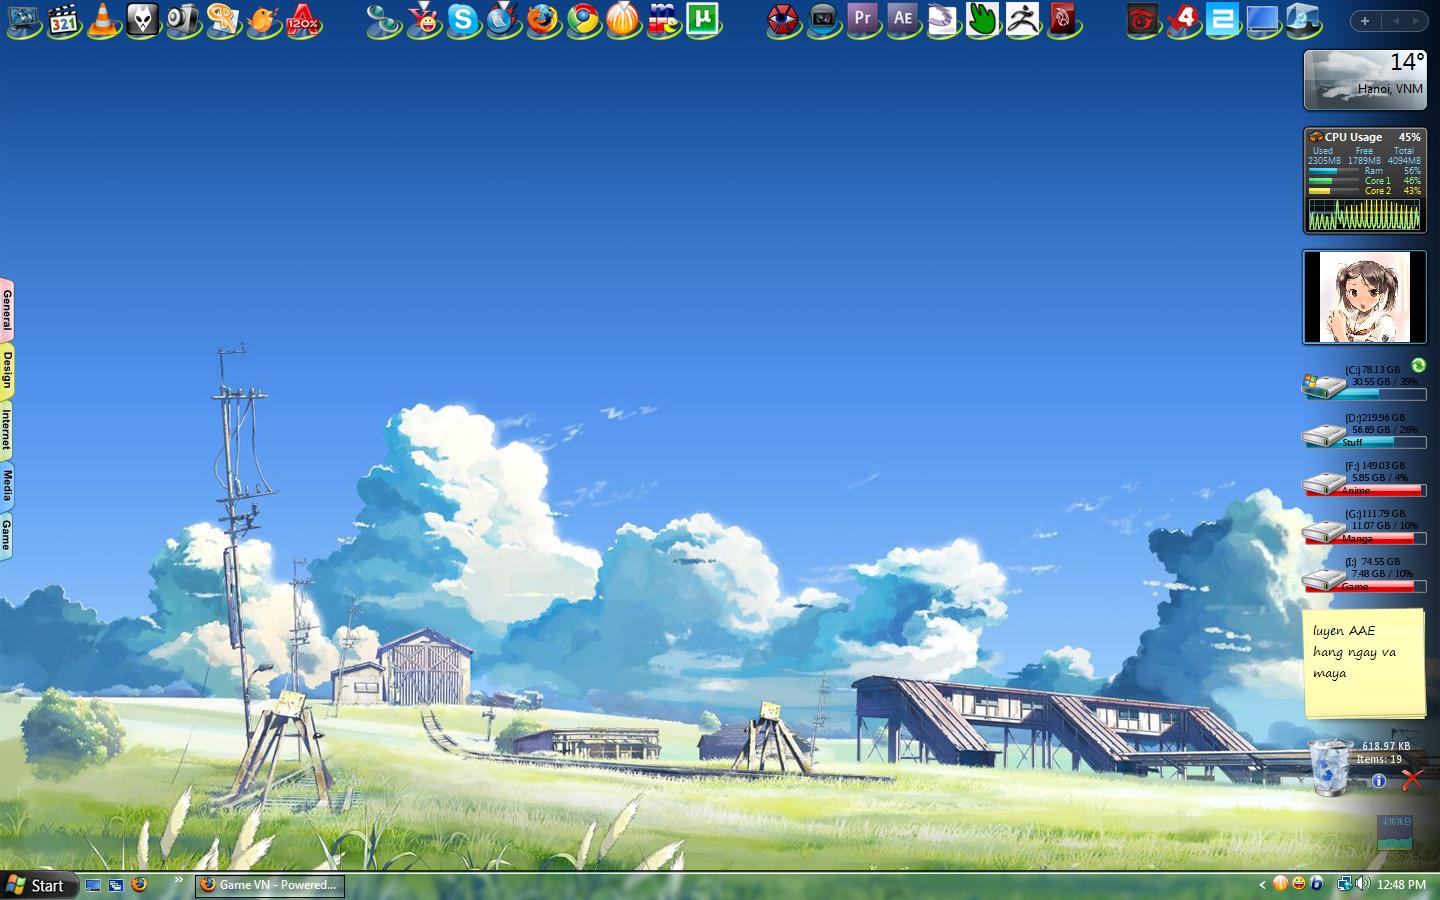This screenshot has width=1440, height=900.
Task: Click the 12:48 PM taskbar clock
Action: (x=1402, y=885)
